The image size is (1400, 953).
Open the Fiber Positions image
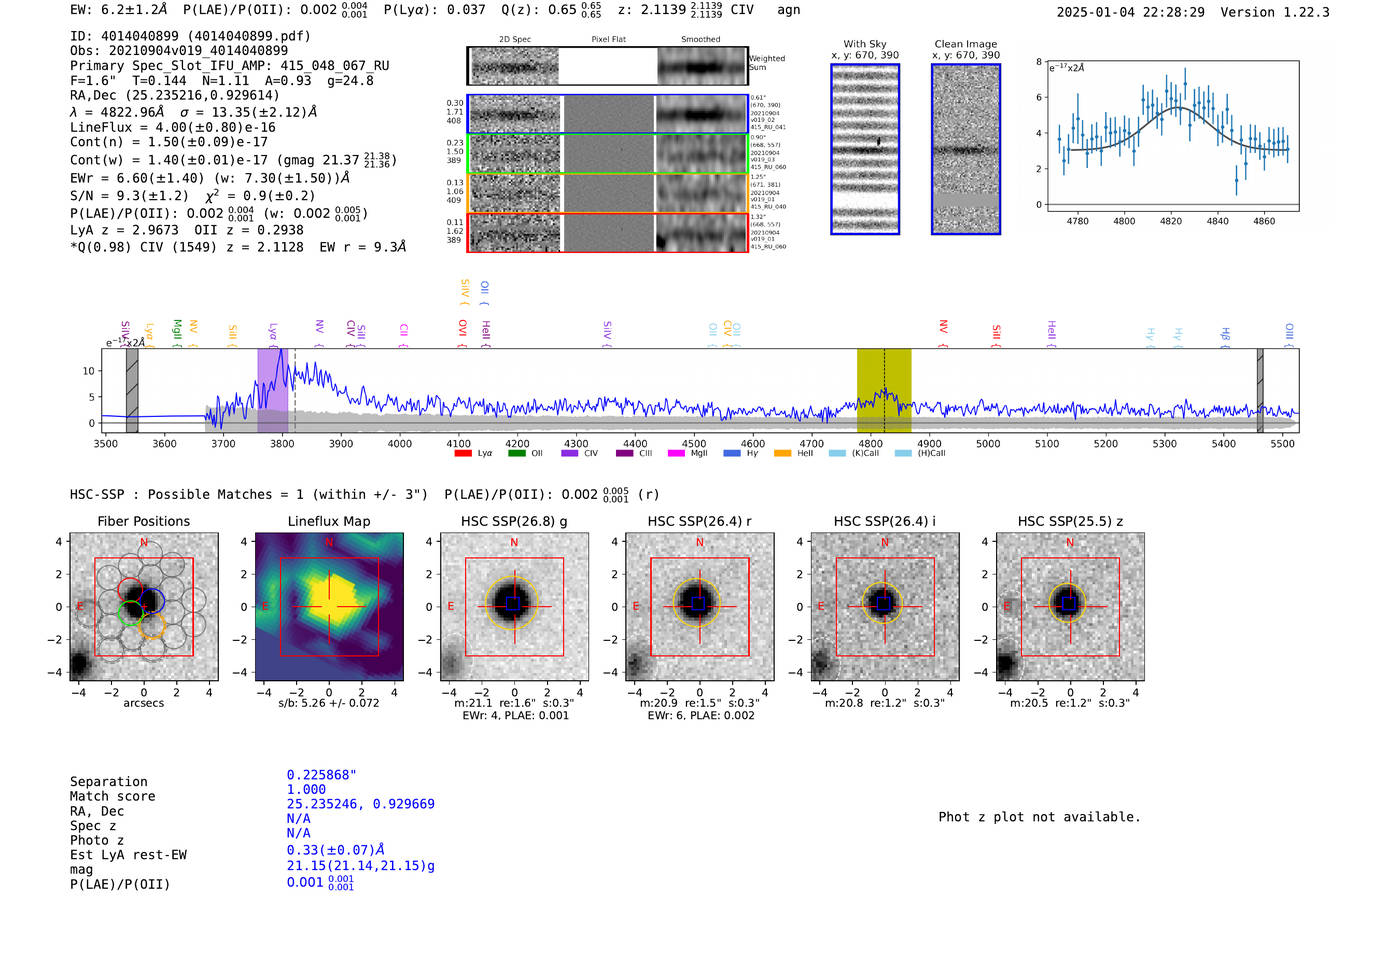point(144,607)
